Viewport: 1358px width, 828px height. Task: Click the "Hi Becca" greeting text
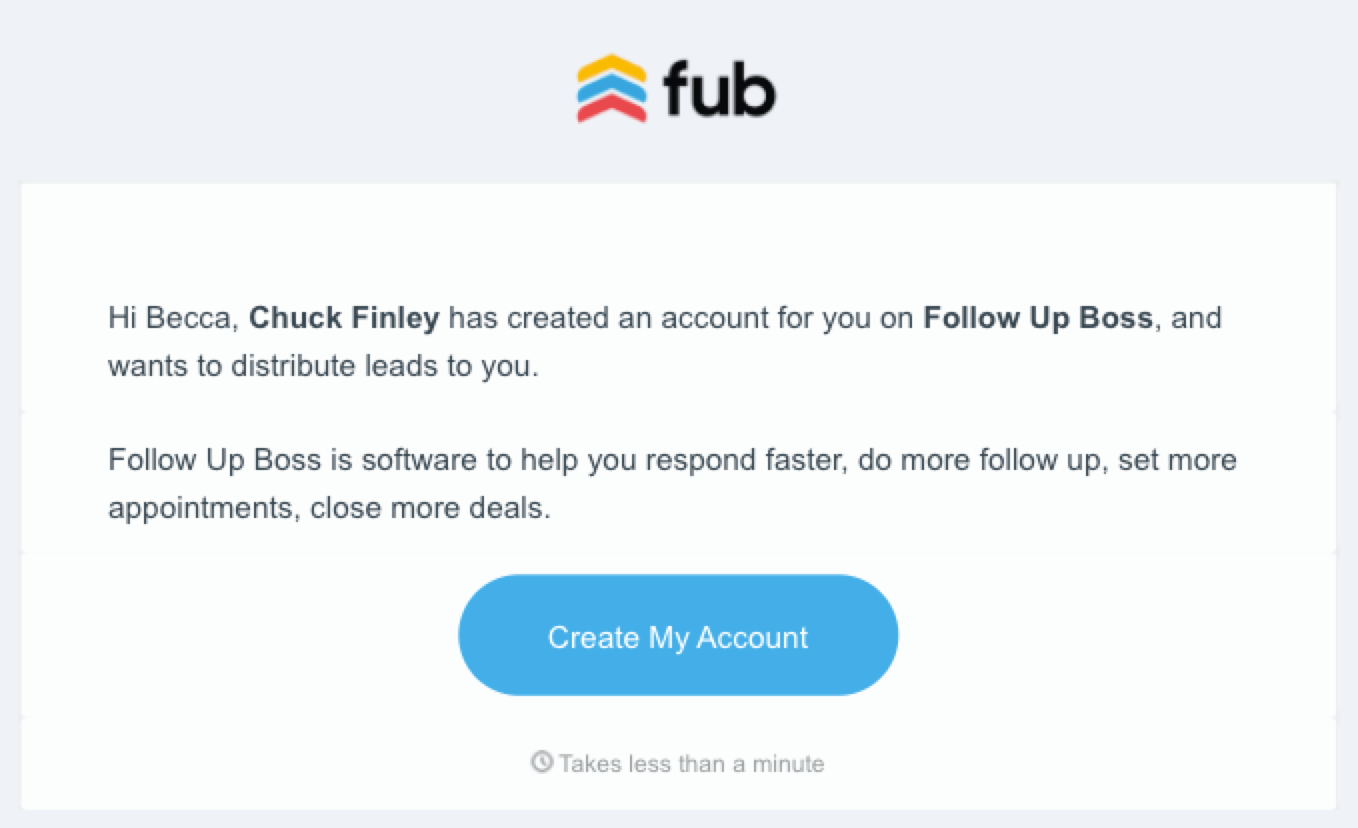pyautogui.click(x=173, y=319)
